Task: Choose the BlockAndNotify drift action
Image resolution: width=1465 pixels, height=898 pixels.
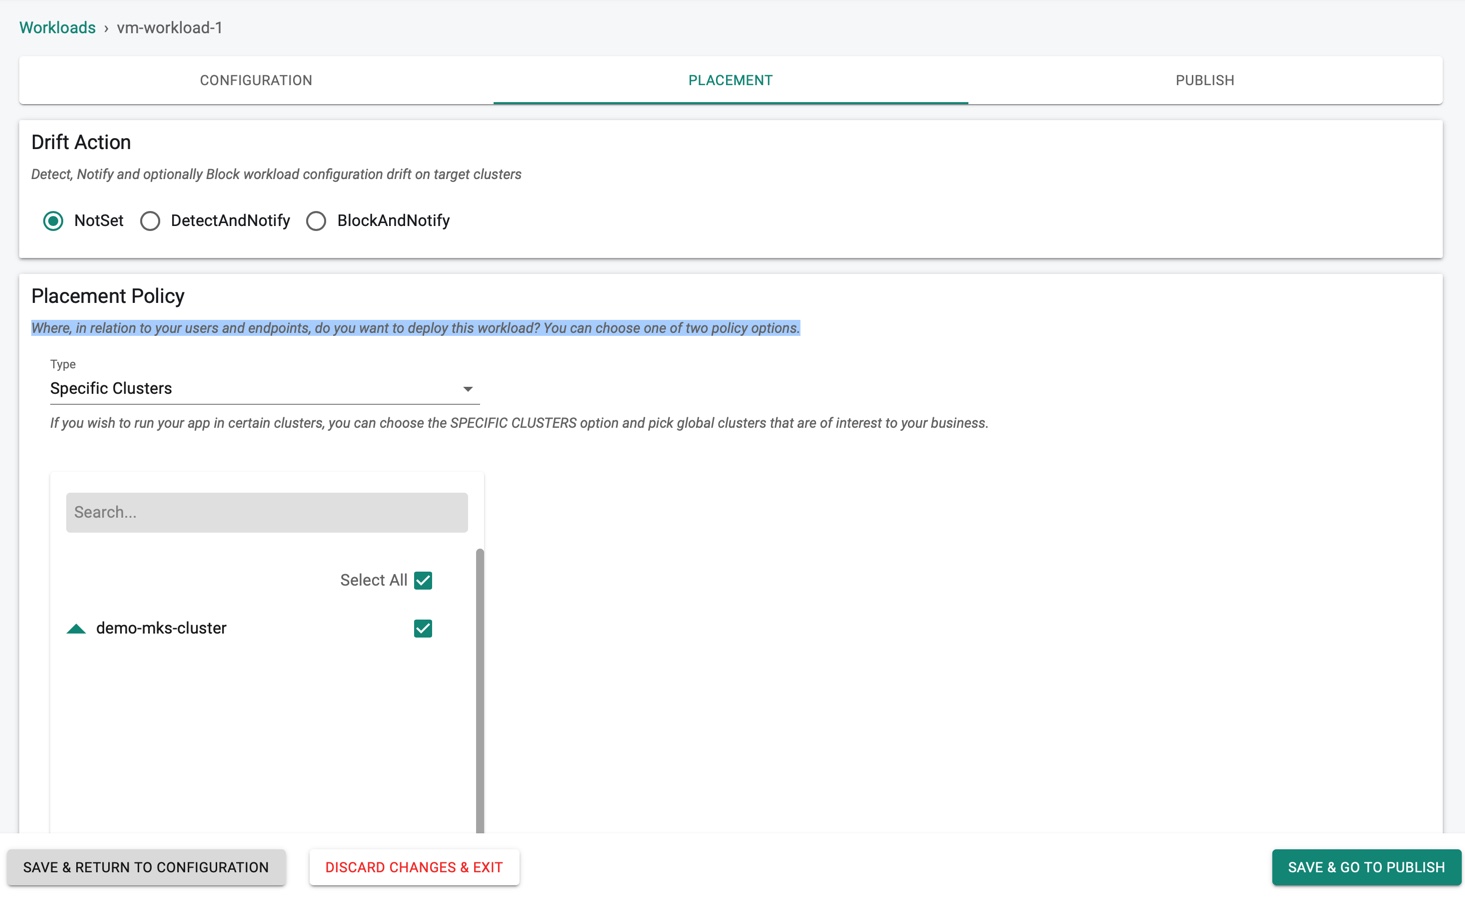Action: click(x=316, y=221)
